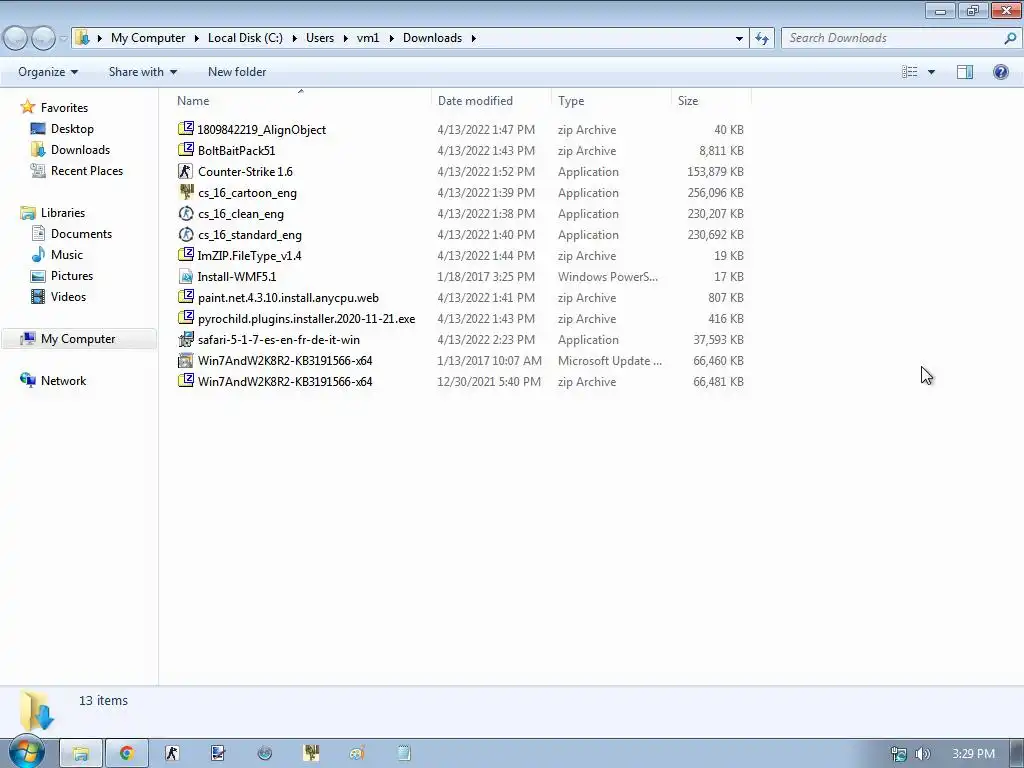The image size is (1024, 768).
Task: Open Google Chrome from the taskbar
Action: point(127,754)
